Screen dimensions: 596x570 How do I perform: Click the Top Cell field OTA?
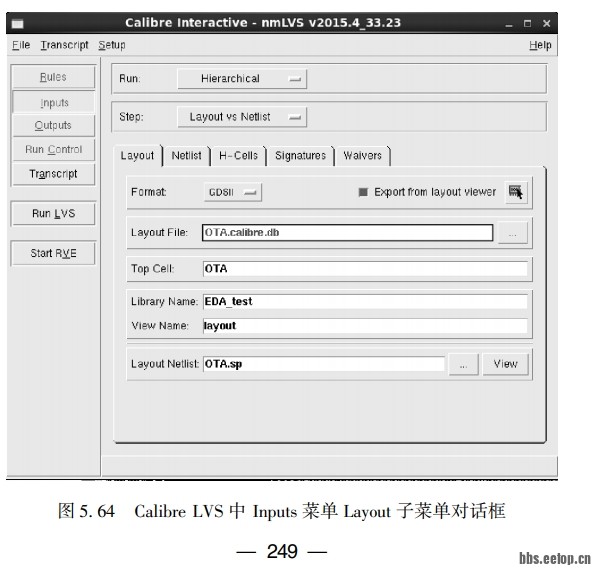365,269
